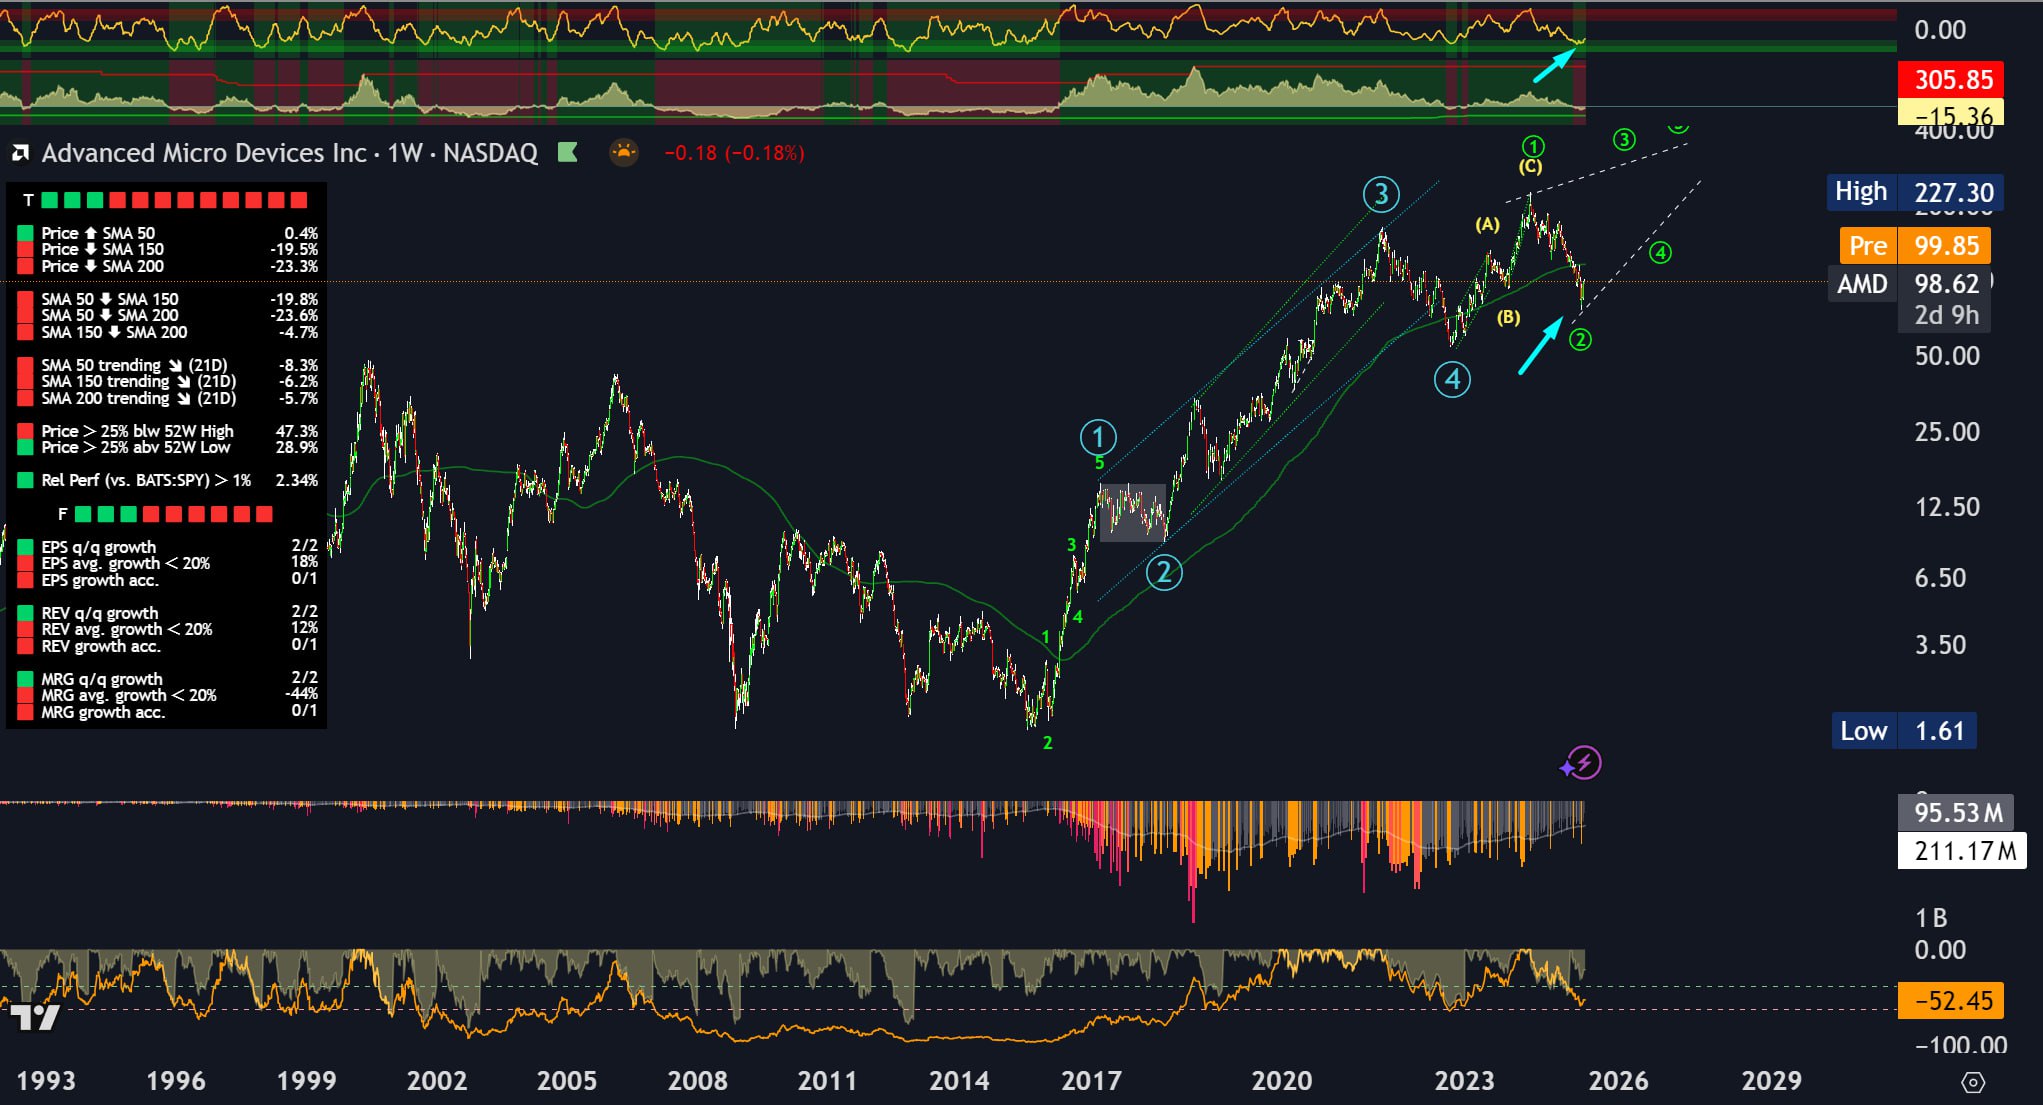Click the High 227.30 price label
Screen dimensions: 2043x1105
pos(1914,192)
